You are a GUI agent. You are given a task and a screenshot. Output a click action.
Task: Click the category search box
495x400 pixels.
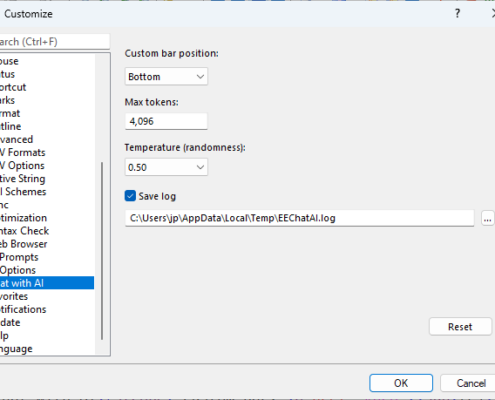click(x=53, y=42)
